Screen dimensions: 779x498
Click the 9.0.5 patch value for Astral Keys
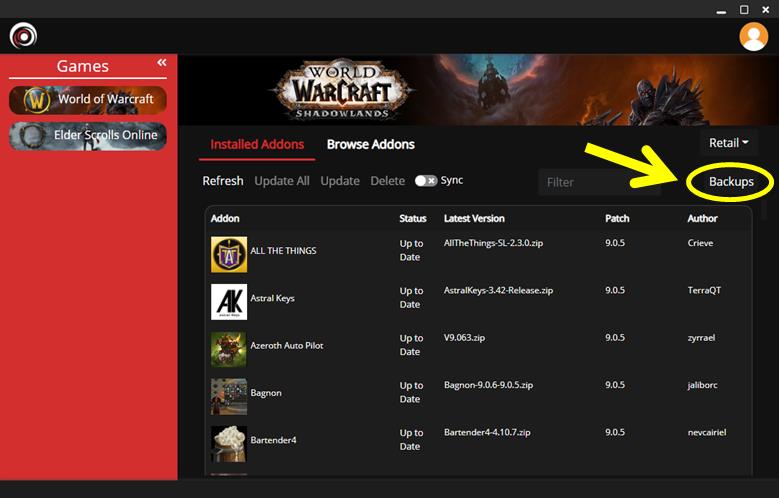click(x=615, y=290)
